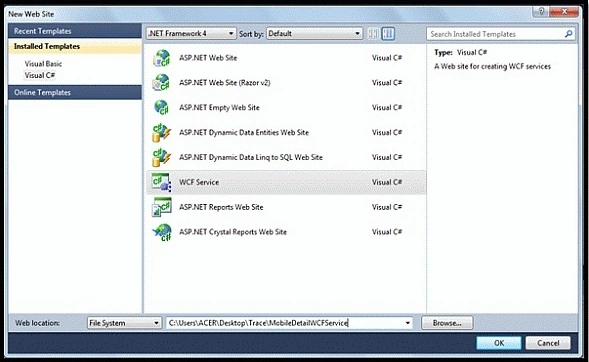Select Visual C# in the templates tree
589x362 pixels.
(x=40, y=75)
